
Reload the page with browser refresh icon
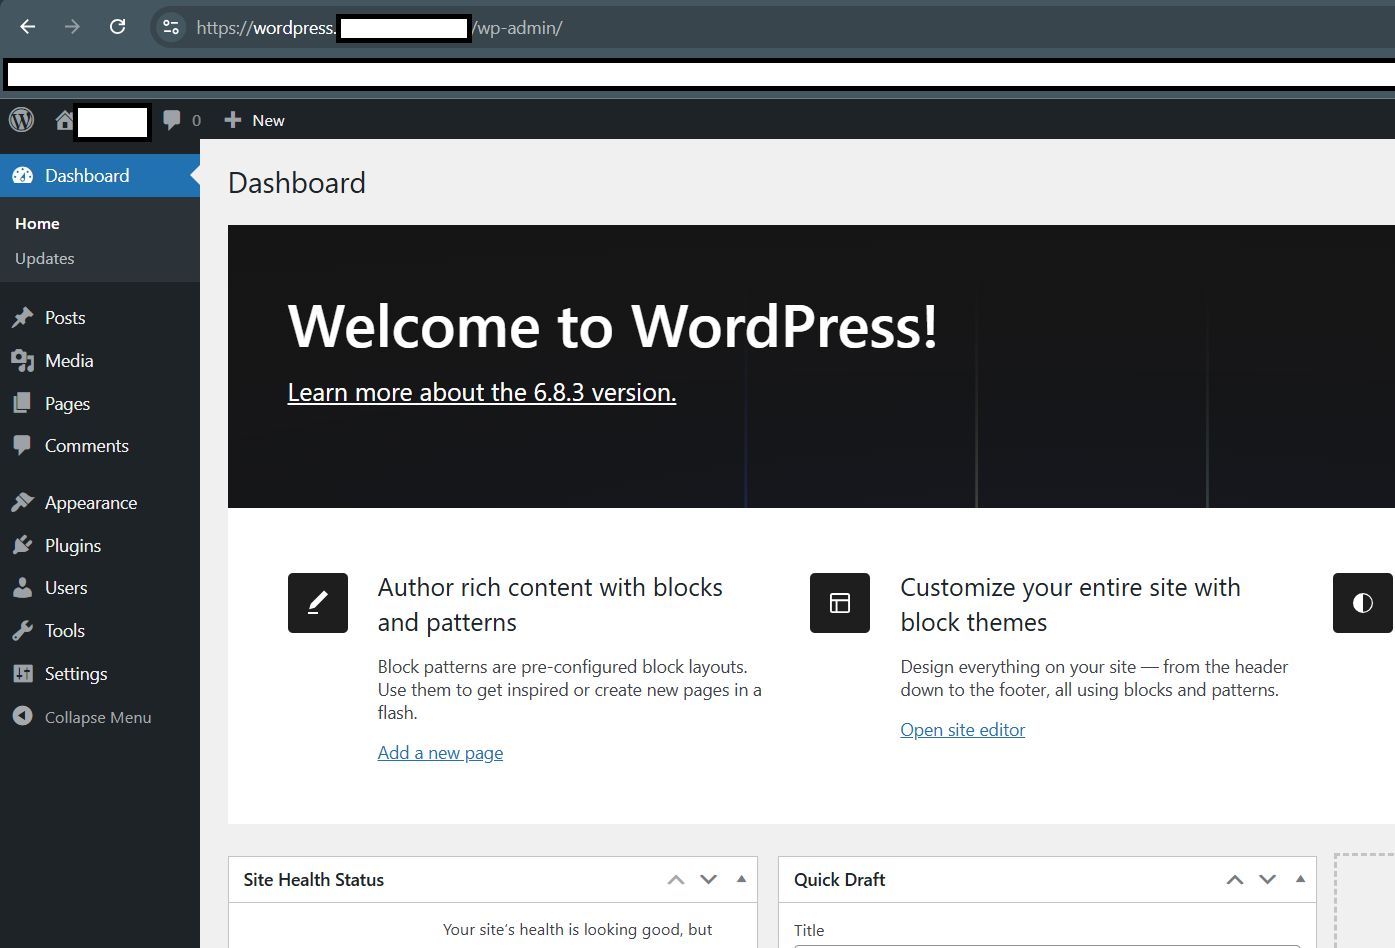tap(117, 27)
